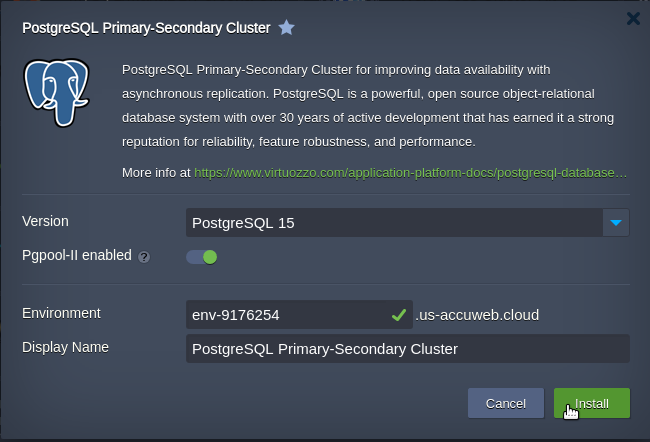Click the dialog title PostgreSQL Primary-Secondary Cluster

(x=146, y=28)
